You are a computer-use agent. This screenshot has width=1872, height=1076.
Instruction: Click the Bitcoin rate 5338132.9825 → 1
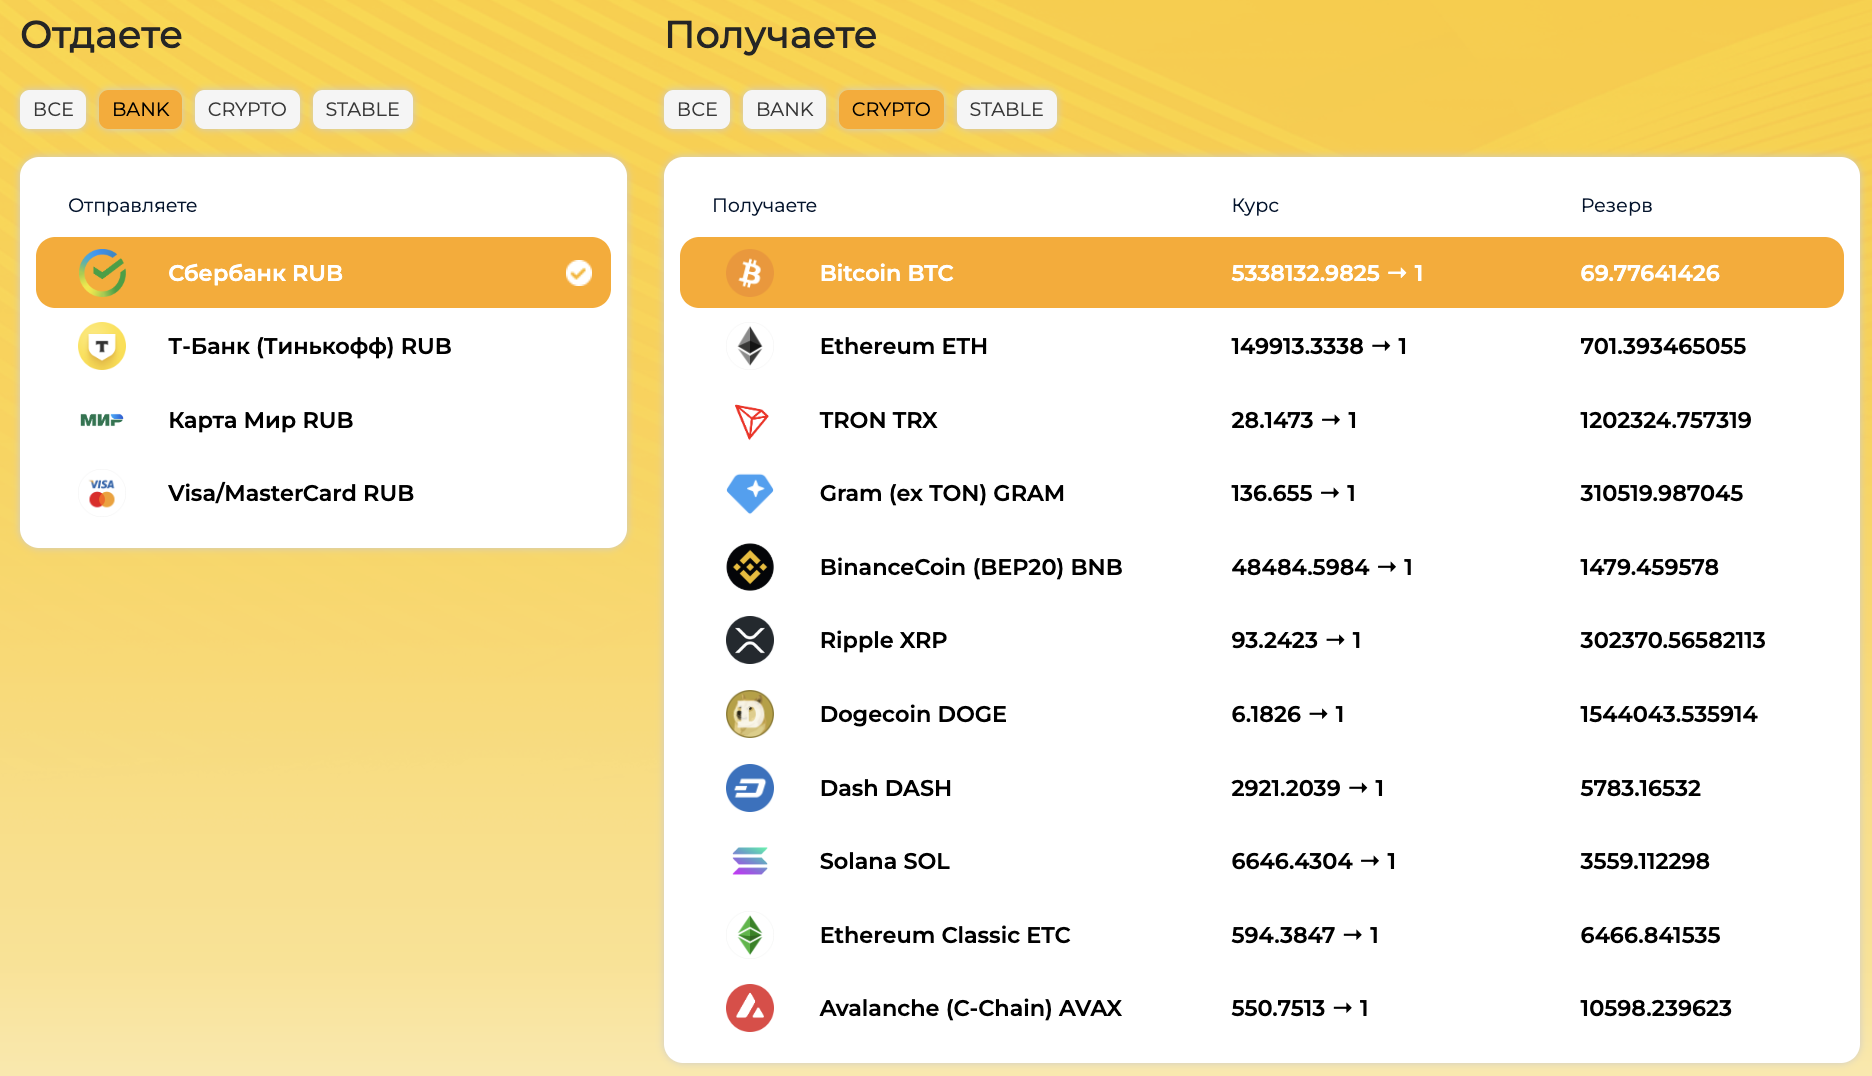(1327, 273)
